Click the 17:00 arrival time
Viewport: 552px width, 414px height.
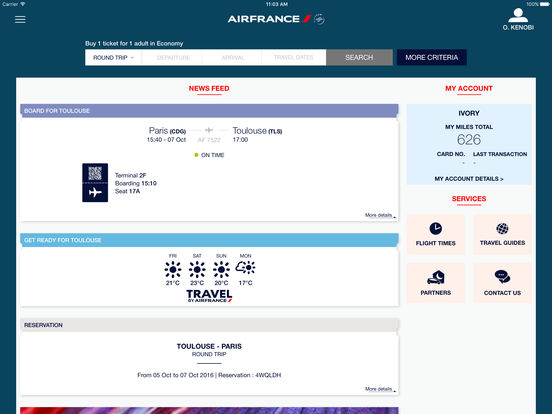point(240,140)
